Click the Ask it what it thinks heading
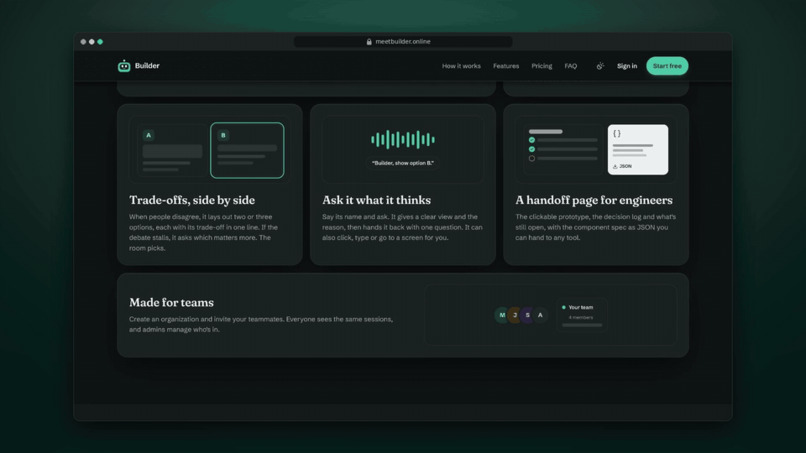Viewport: 806px width, 453px height. click(376, 200)
